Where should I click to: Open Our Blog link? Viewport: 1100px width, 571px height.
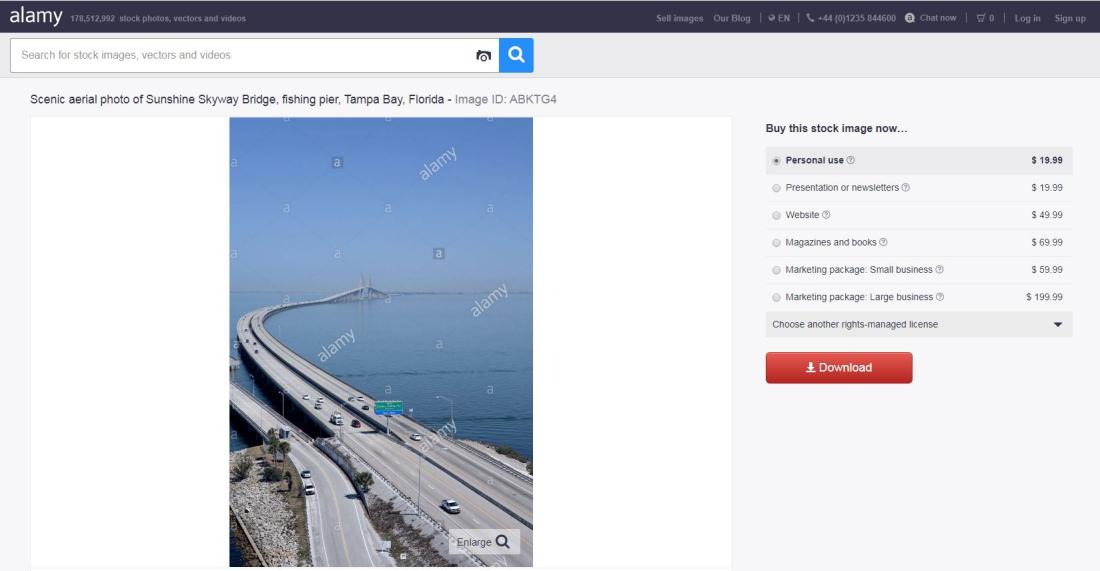click(732, 18)
